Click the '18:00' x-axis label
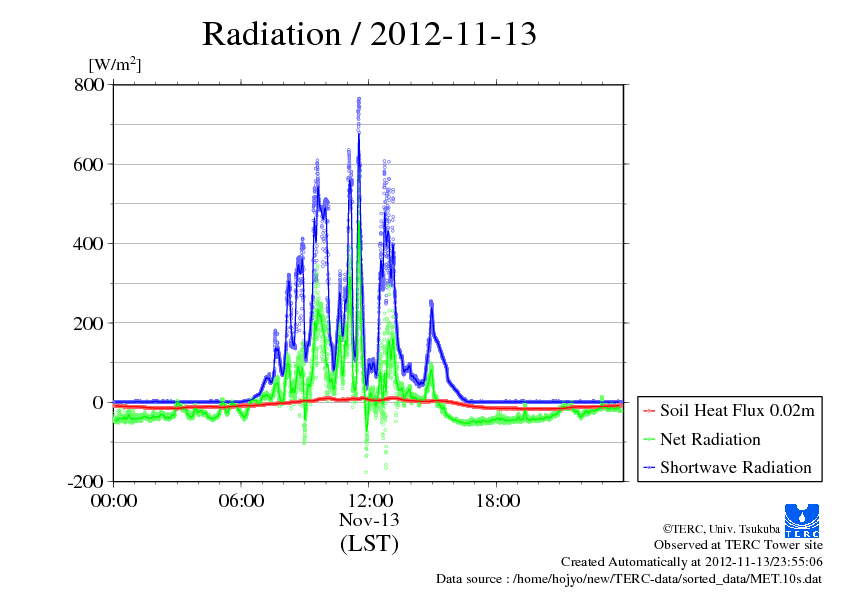This screenshot has height=595, width=842. click(498, 501)
